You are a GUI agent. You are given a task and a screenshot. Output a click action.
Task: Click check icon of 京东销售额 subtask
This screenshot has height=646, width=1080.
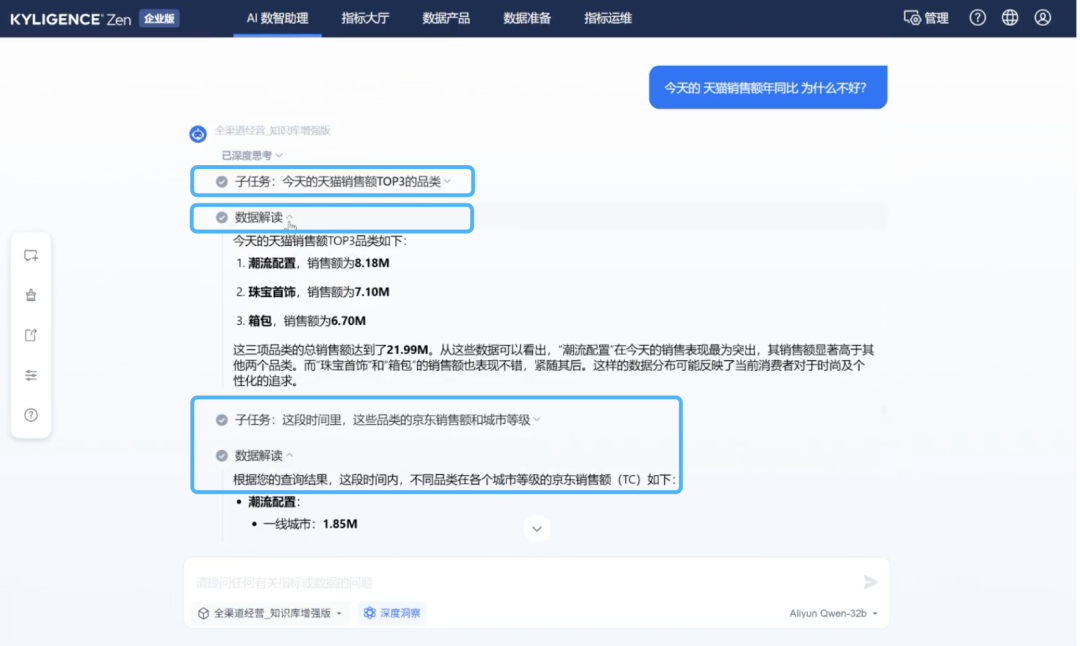tap(221, 420)
